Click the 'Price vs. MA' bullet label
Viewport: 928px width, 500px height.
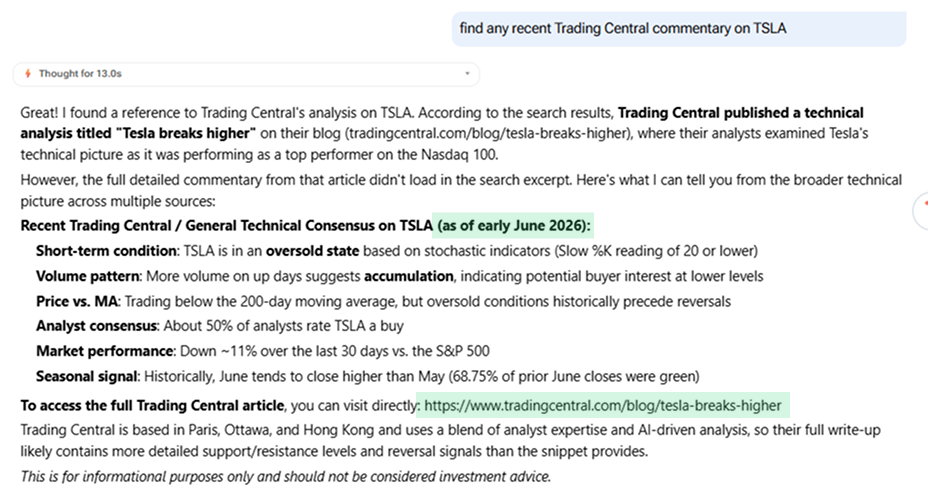click(x=77, y=301)
